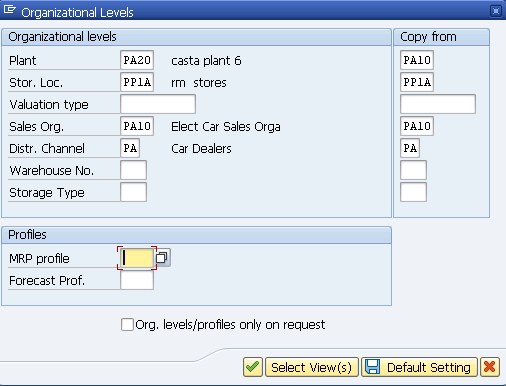The image size is (506, 386).
Task: Focus the MRP profile input field
Action: point(137,258)
